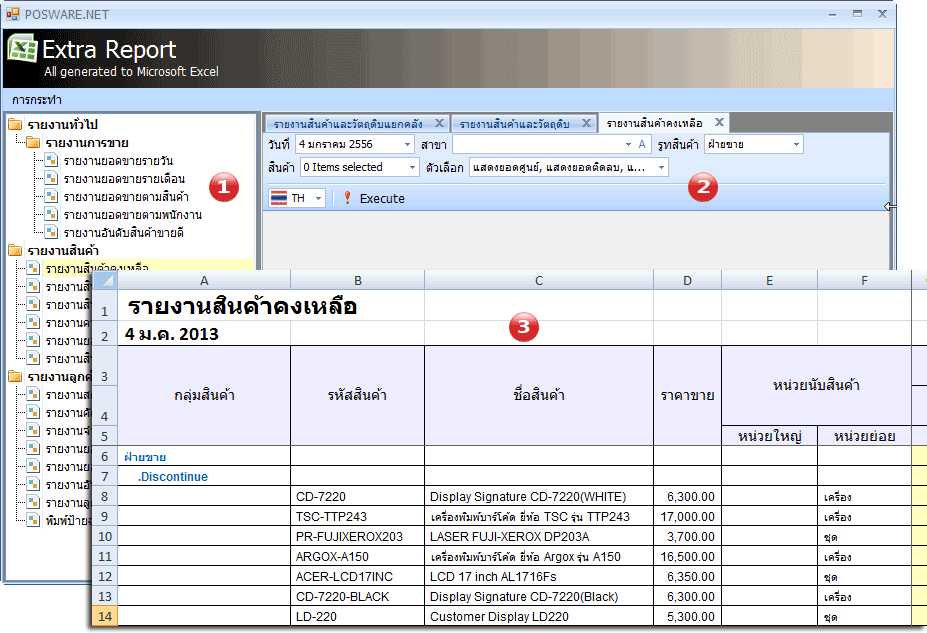Collapse the รายงานทั่วไป folder

15,125
